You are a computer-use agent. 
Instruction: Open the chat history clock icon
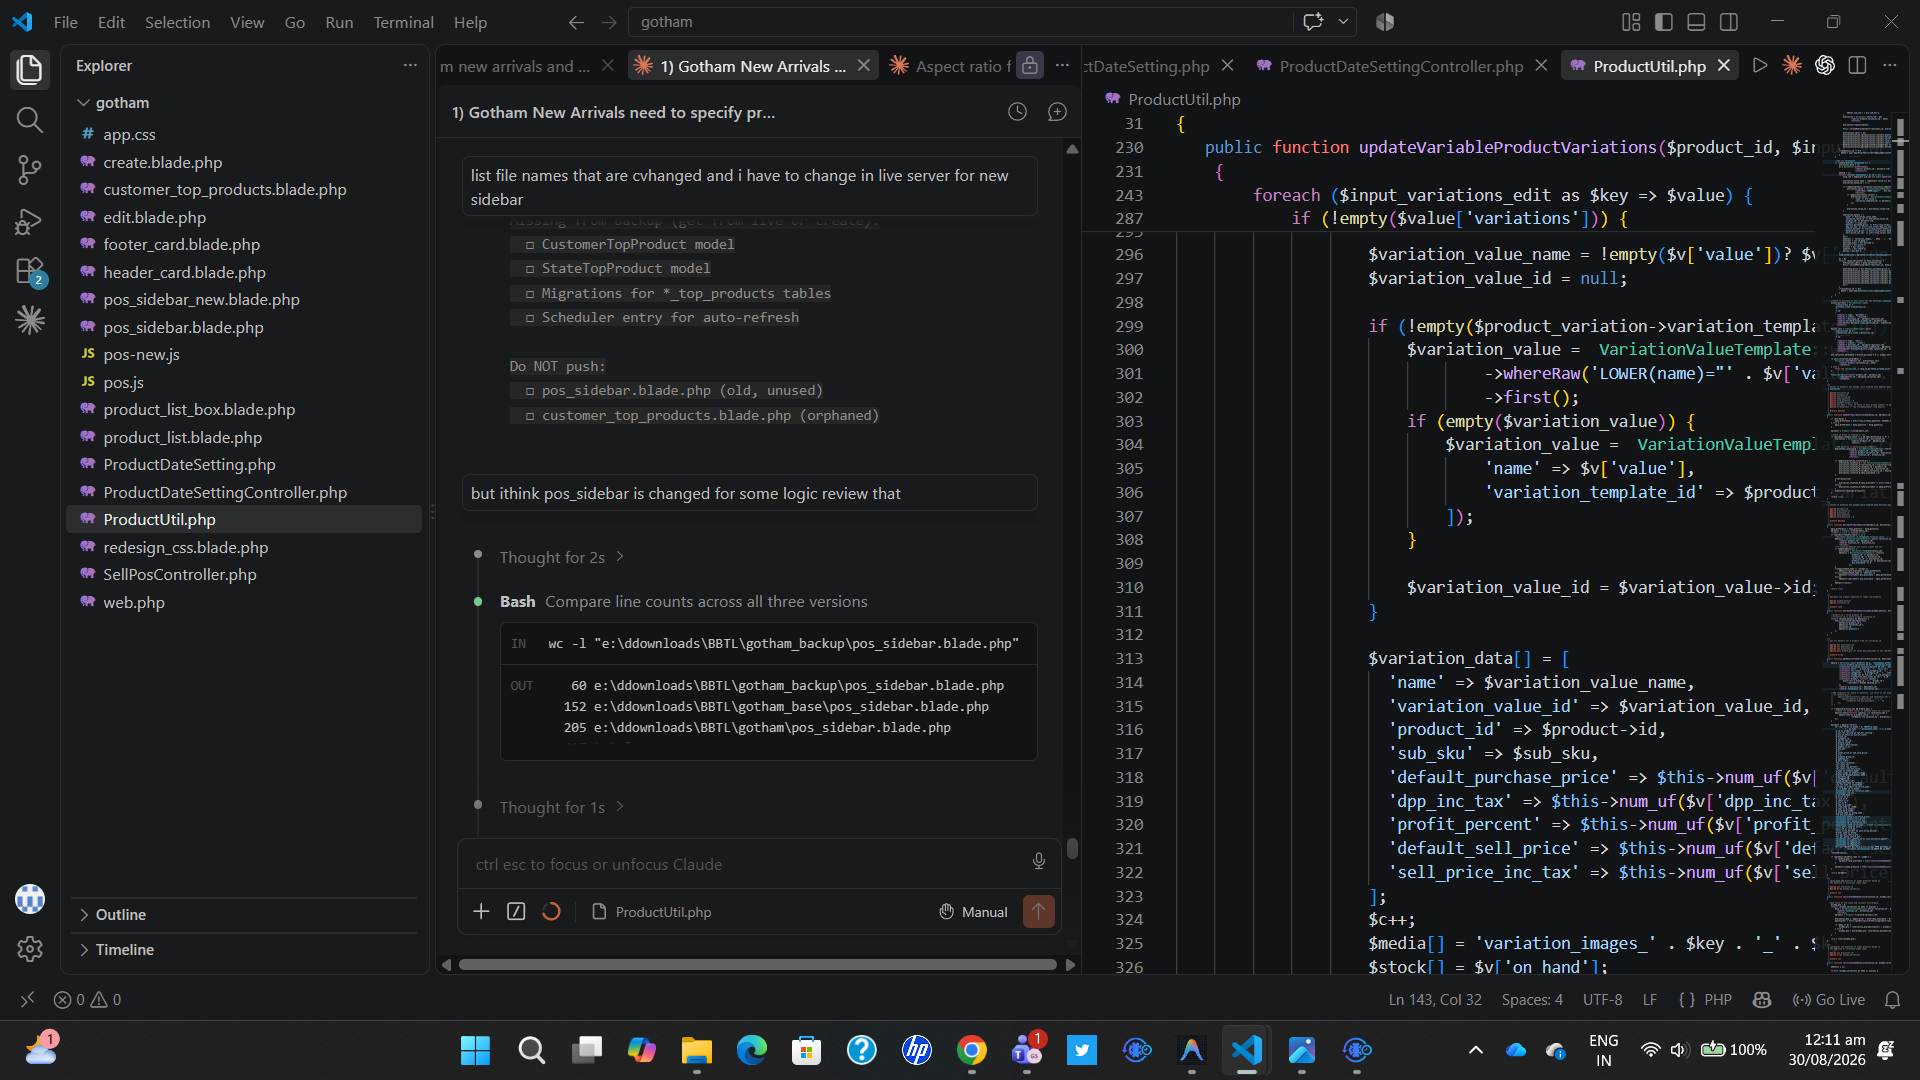[1017, 112]
